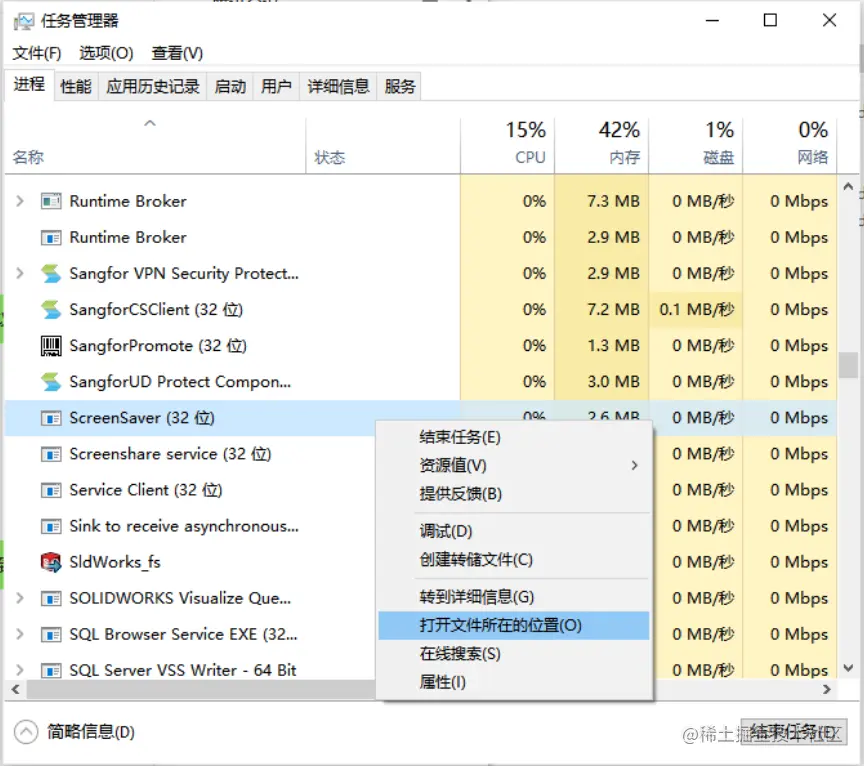Sort by the CPU column header
864x766 pixels.
[507, 145]
